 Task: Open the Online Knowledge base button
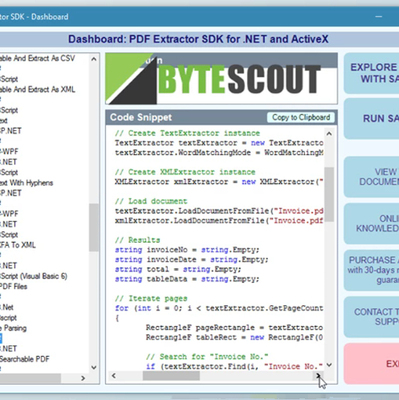[x=371, y=223]
